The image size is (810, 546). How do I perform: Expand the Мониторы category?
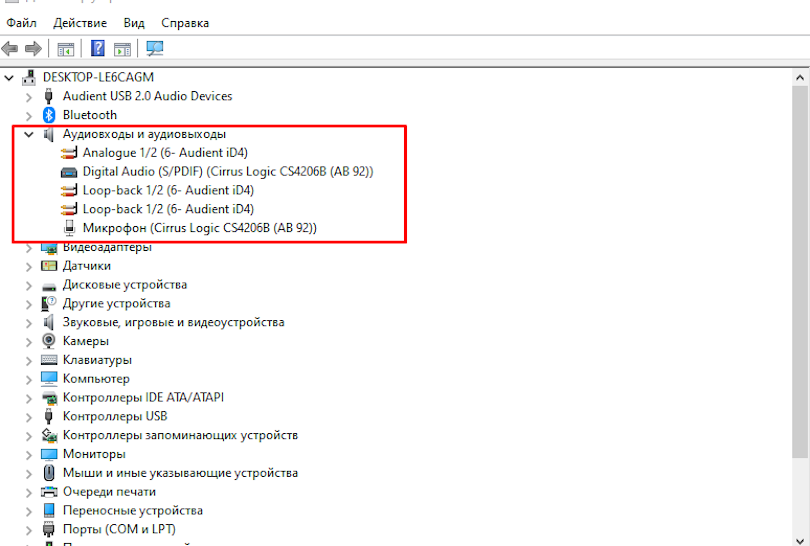coord(29,455)
